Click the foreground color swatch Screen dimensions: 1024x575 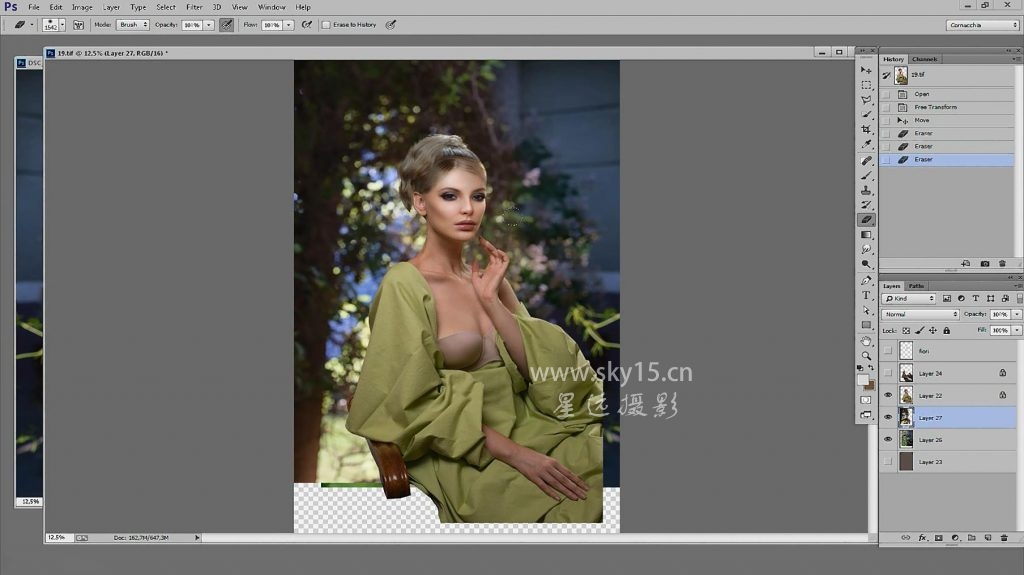(x=863, y=380)
